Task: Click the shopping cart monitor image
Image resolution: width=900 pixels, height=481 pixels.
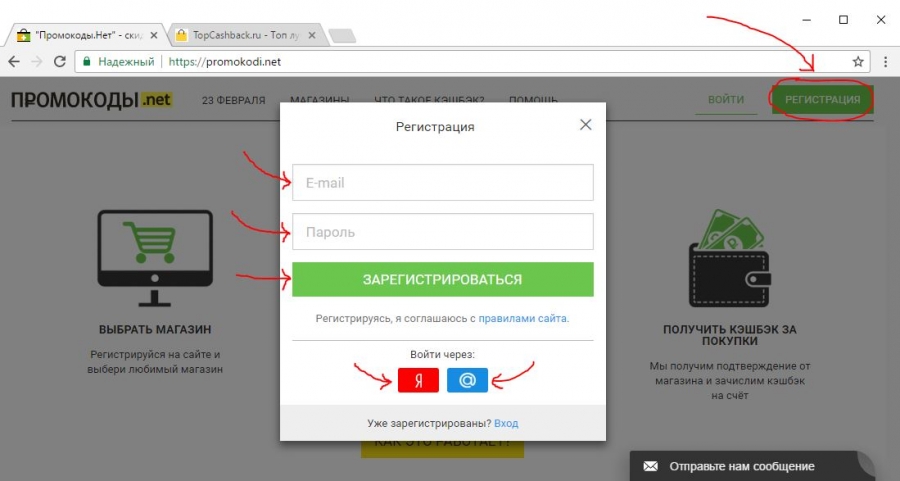Action: (x=155, y=258)
